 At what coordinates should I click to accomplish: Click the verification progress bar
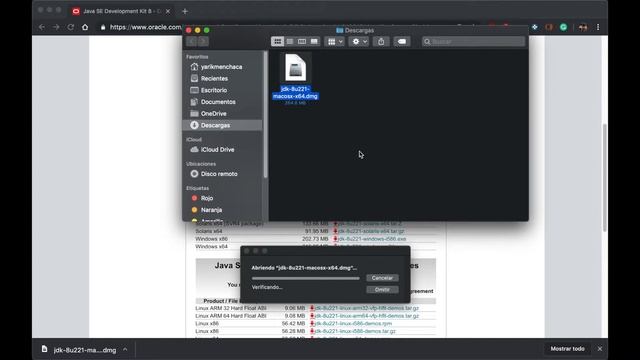(x=306, y=278)
